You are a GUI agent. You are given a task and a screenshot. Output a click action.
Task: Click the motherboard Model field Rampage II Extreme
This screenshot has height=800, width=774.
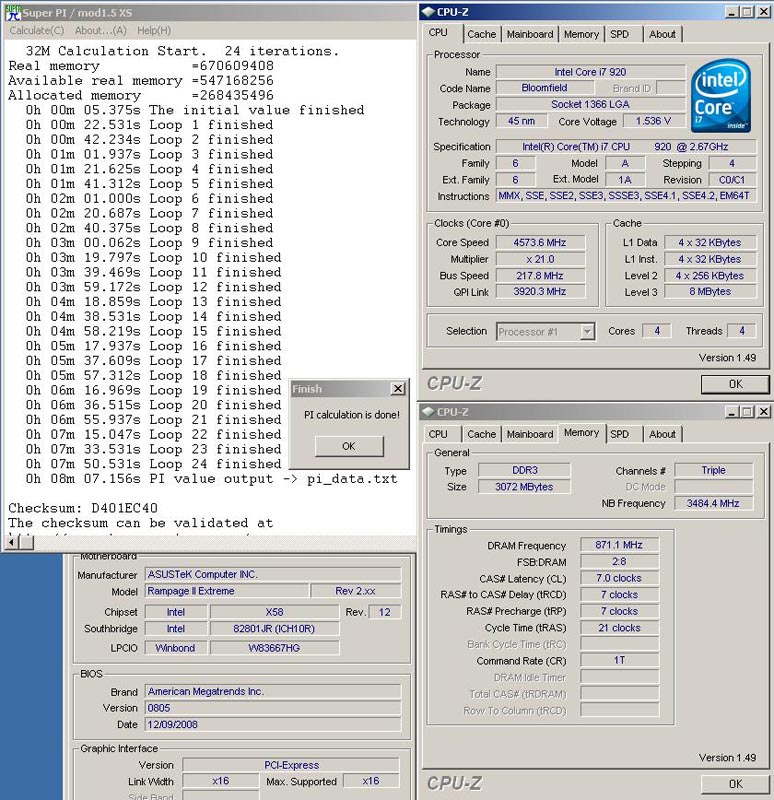tap(227, 591)
